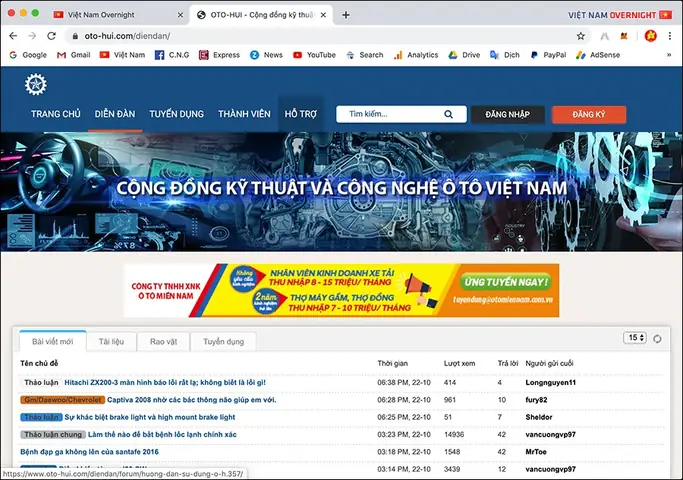The width and height of the screenshot is (683, 480).
Task: Click the blue Thảo luận tag
Action: pyautogui.click(x=41, y=417)
